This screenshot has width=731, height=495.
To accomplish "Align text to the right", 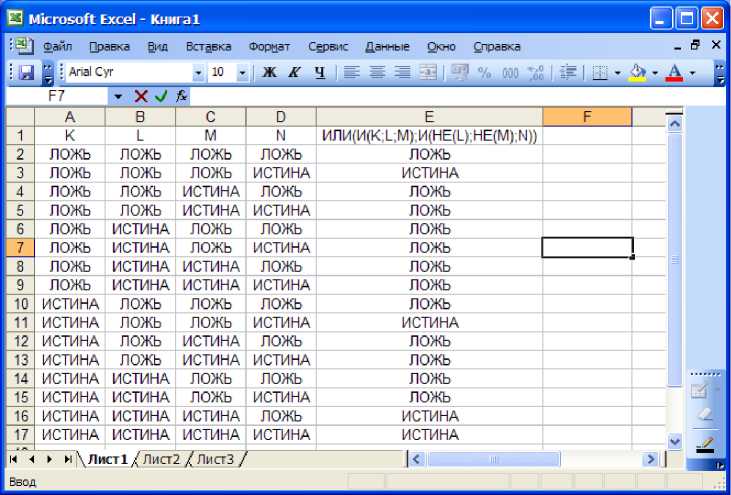I will click(x=402, y=72).
